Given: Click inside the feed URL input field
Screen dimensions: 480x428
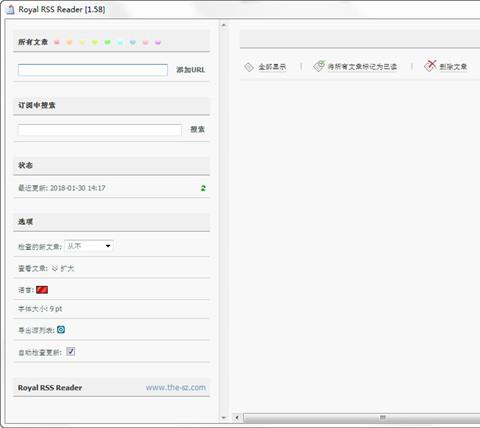Looking at the screenshot, I should [93, 70].
